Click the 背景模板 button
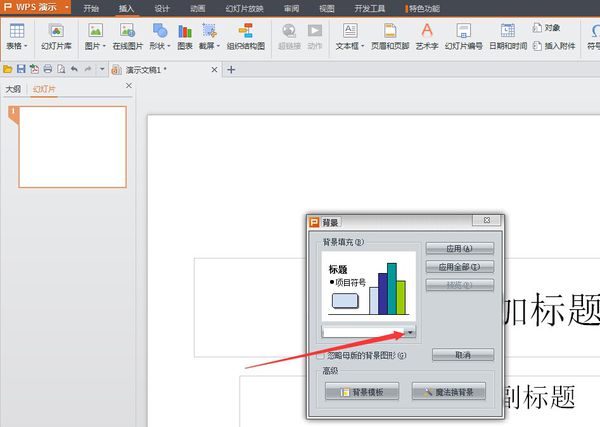This screenshot has height=427, width=600. 361,392
